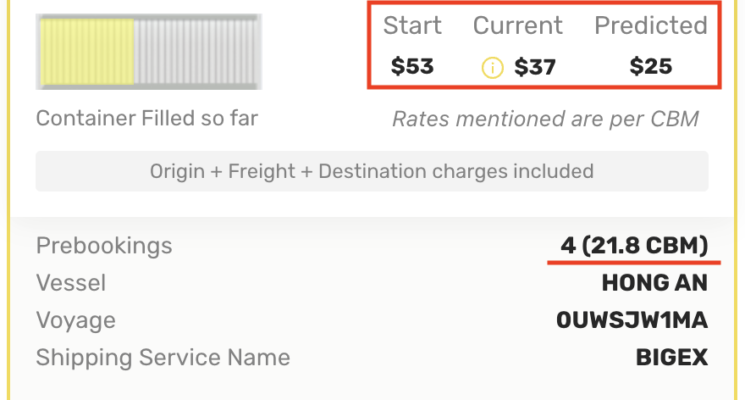Select the HONG AN vessel name
The image size is (745, 400).
pos(654,283)
